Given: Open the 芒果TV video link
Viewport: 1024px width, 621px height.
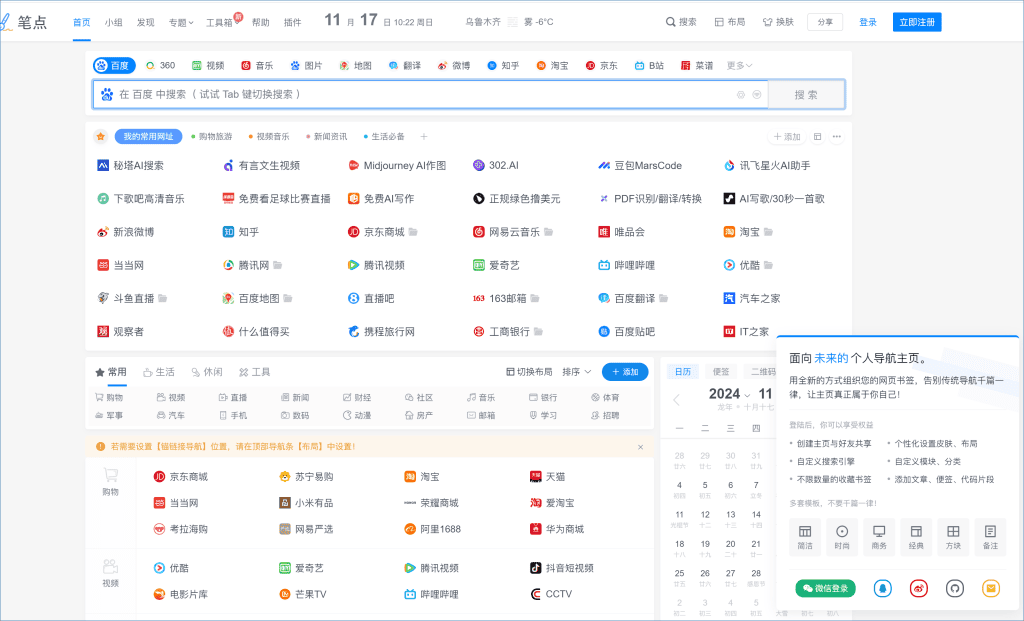Looking at the screenshot, I should point(303,594).
